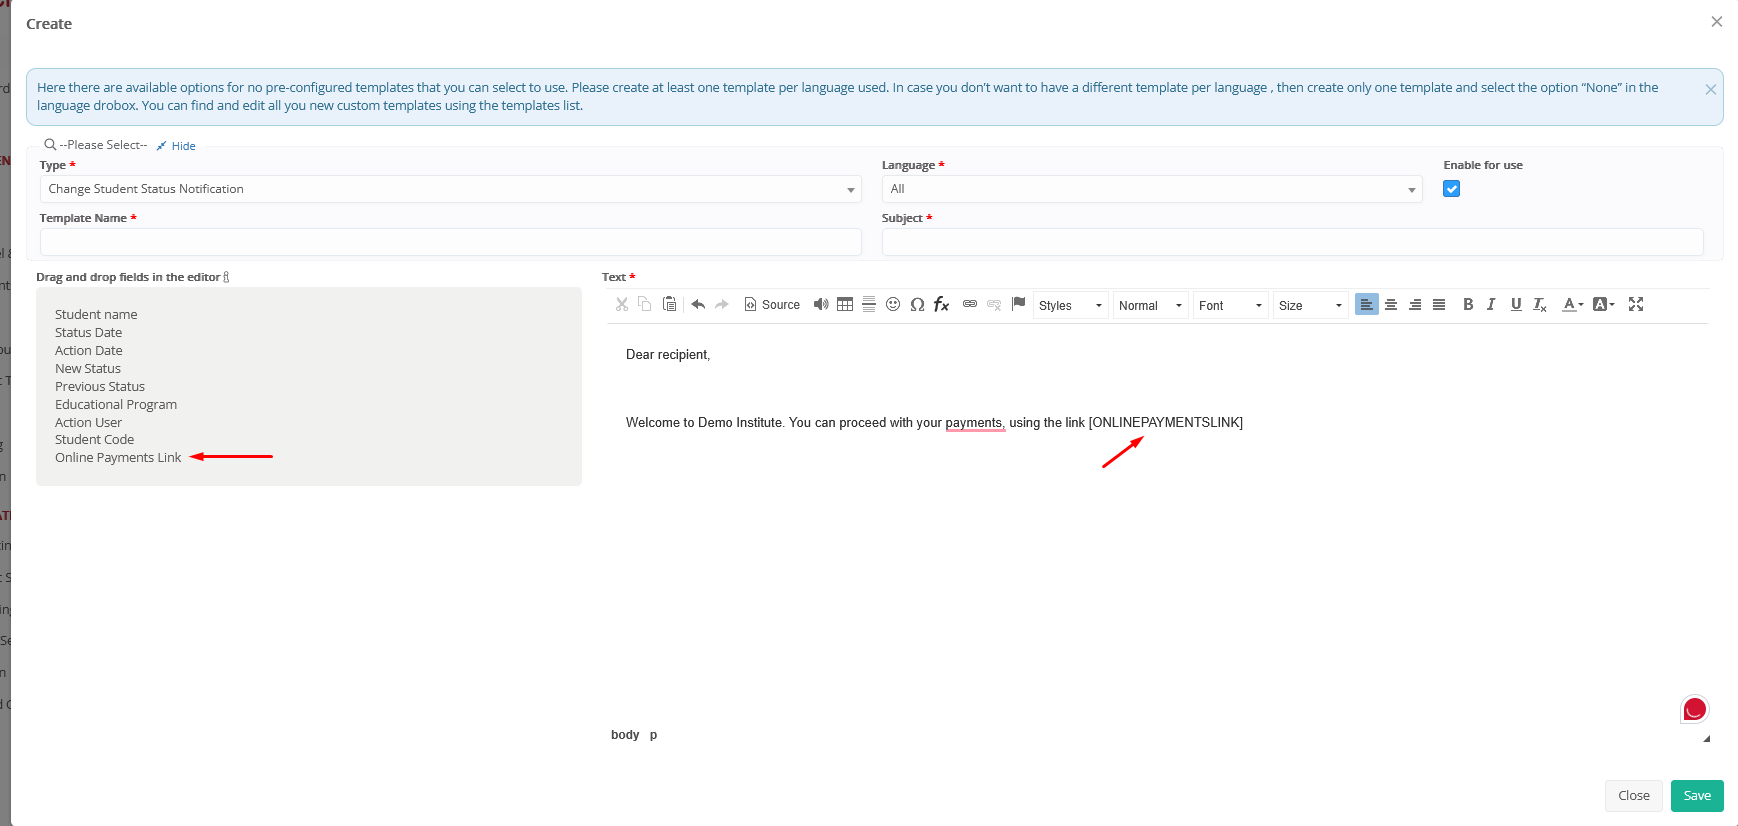Click the Undo arrow in editor toolbar
This screenshot has height=826, width=1738.
(698, 305)
